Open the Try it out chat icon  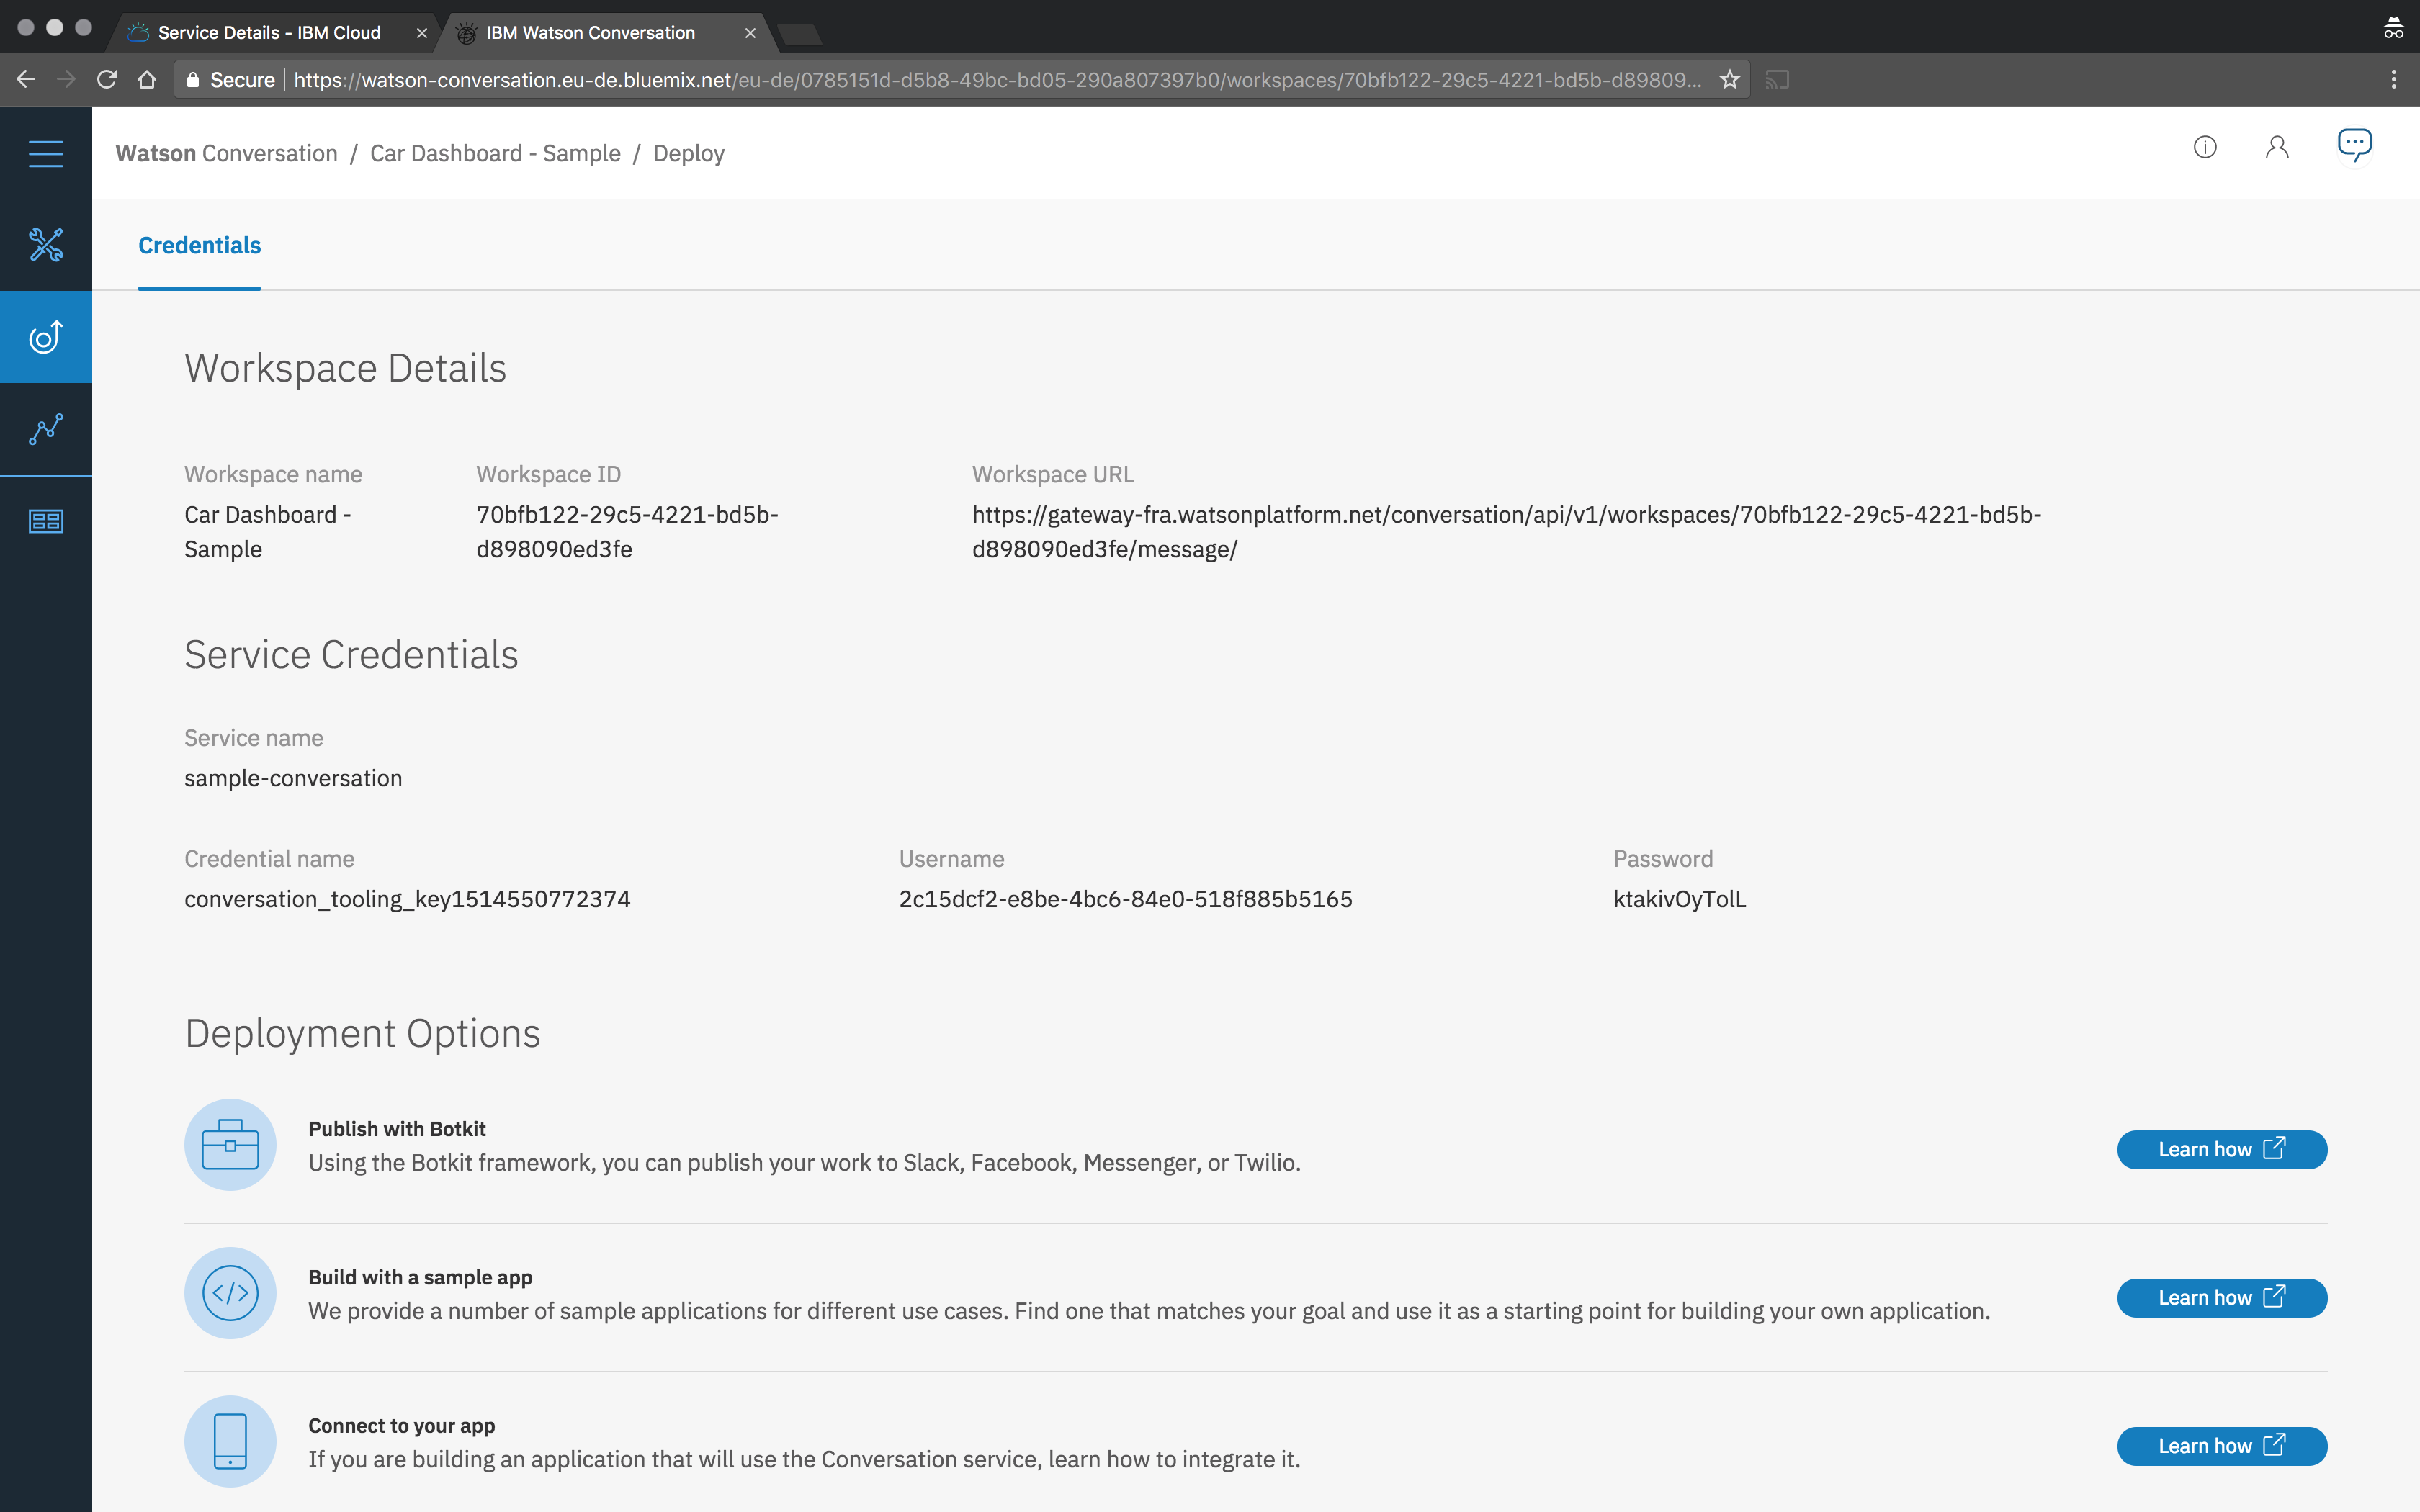click(x=2354, y=145)
